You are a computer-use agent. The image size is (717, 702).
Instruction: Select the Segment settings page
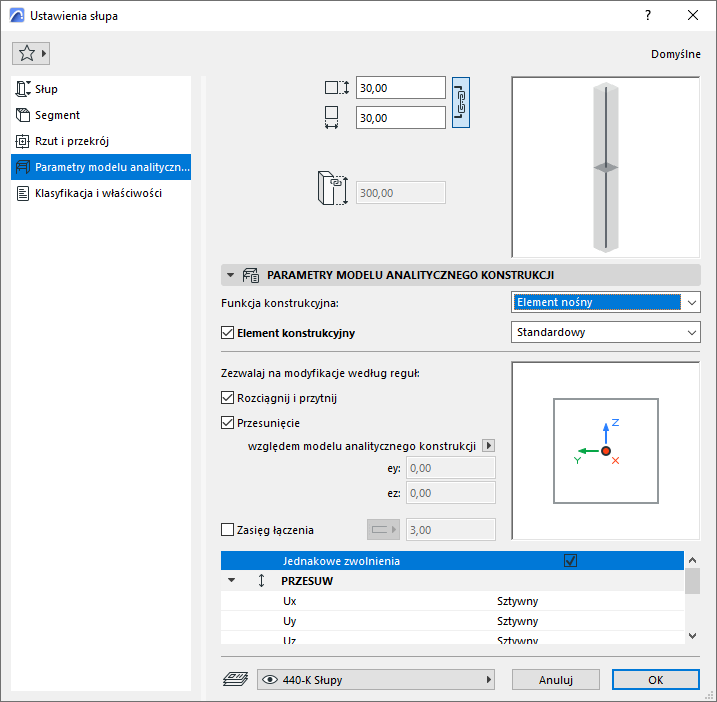101,115
